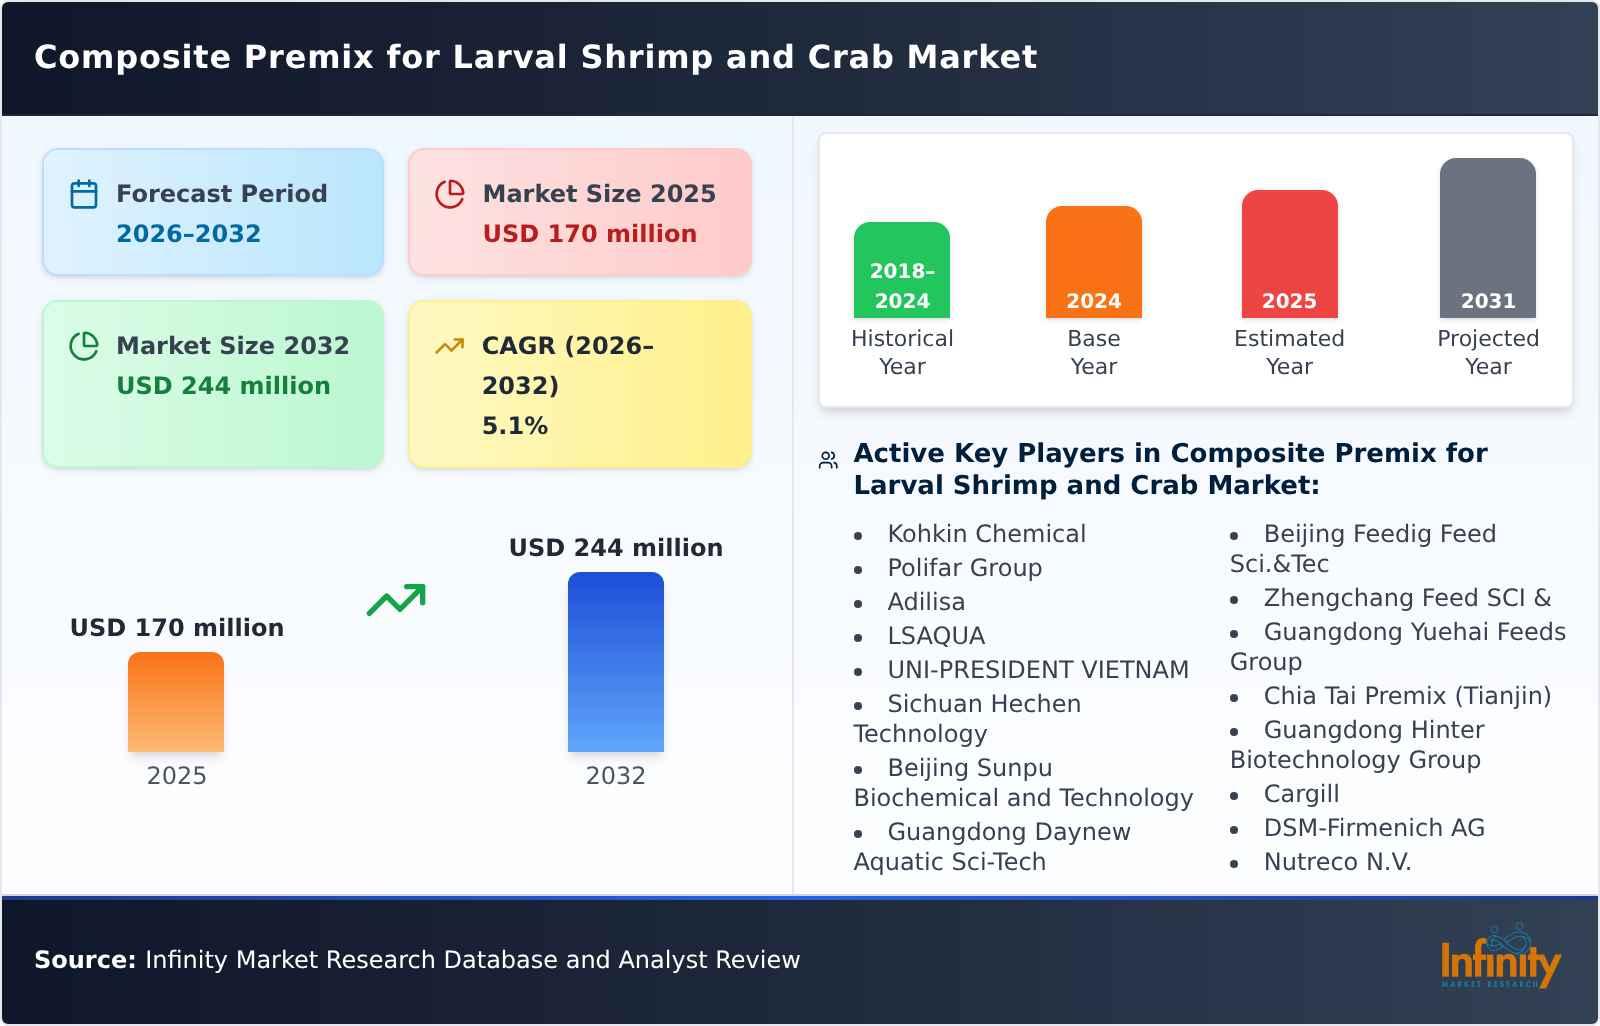
Task: Collapse the CAGR (2026–2032) card
Action: pyautogui.click(x=578, y=384)
